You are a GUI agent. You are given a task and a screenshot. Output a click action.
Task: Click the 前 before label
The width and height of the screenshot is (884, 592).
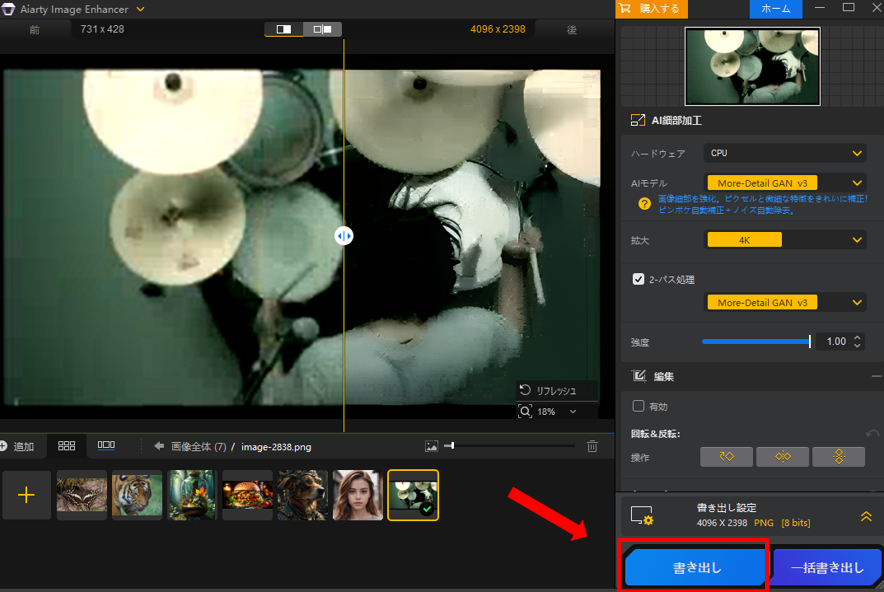click(x=35, y=30)
